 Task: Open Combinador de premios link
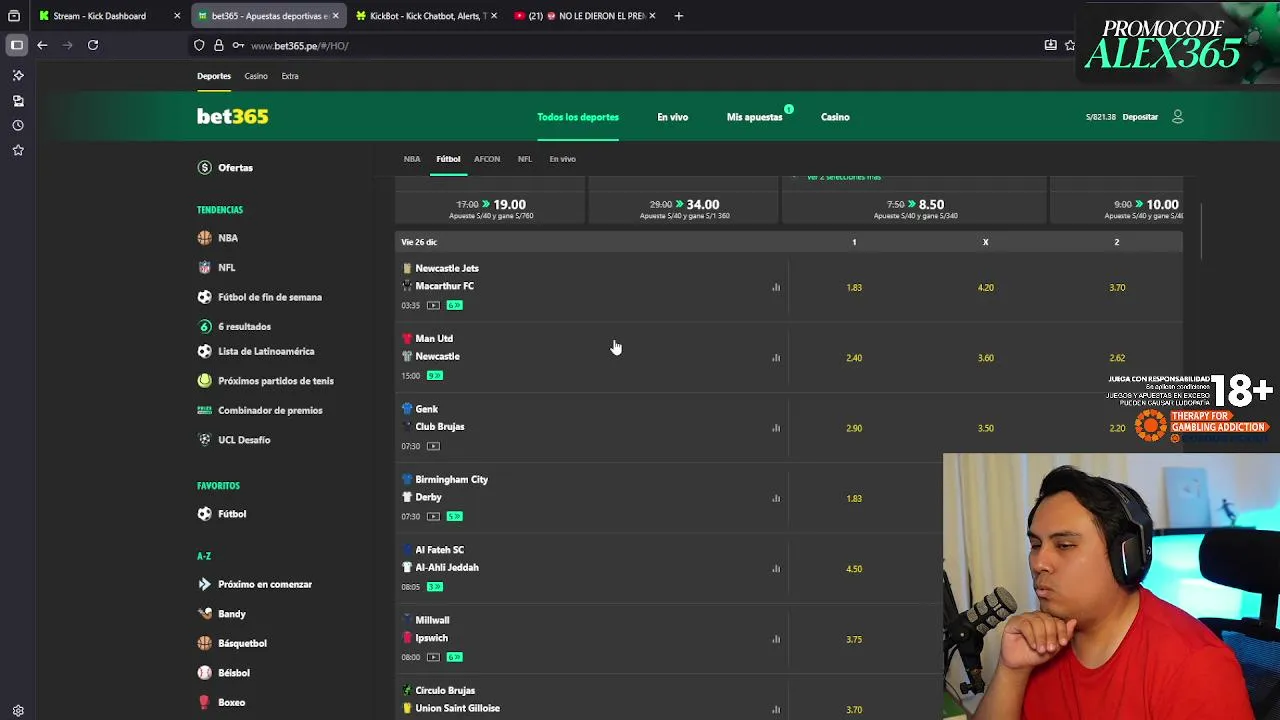(x=270, y=411)
